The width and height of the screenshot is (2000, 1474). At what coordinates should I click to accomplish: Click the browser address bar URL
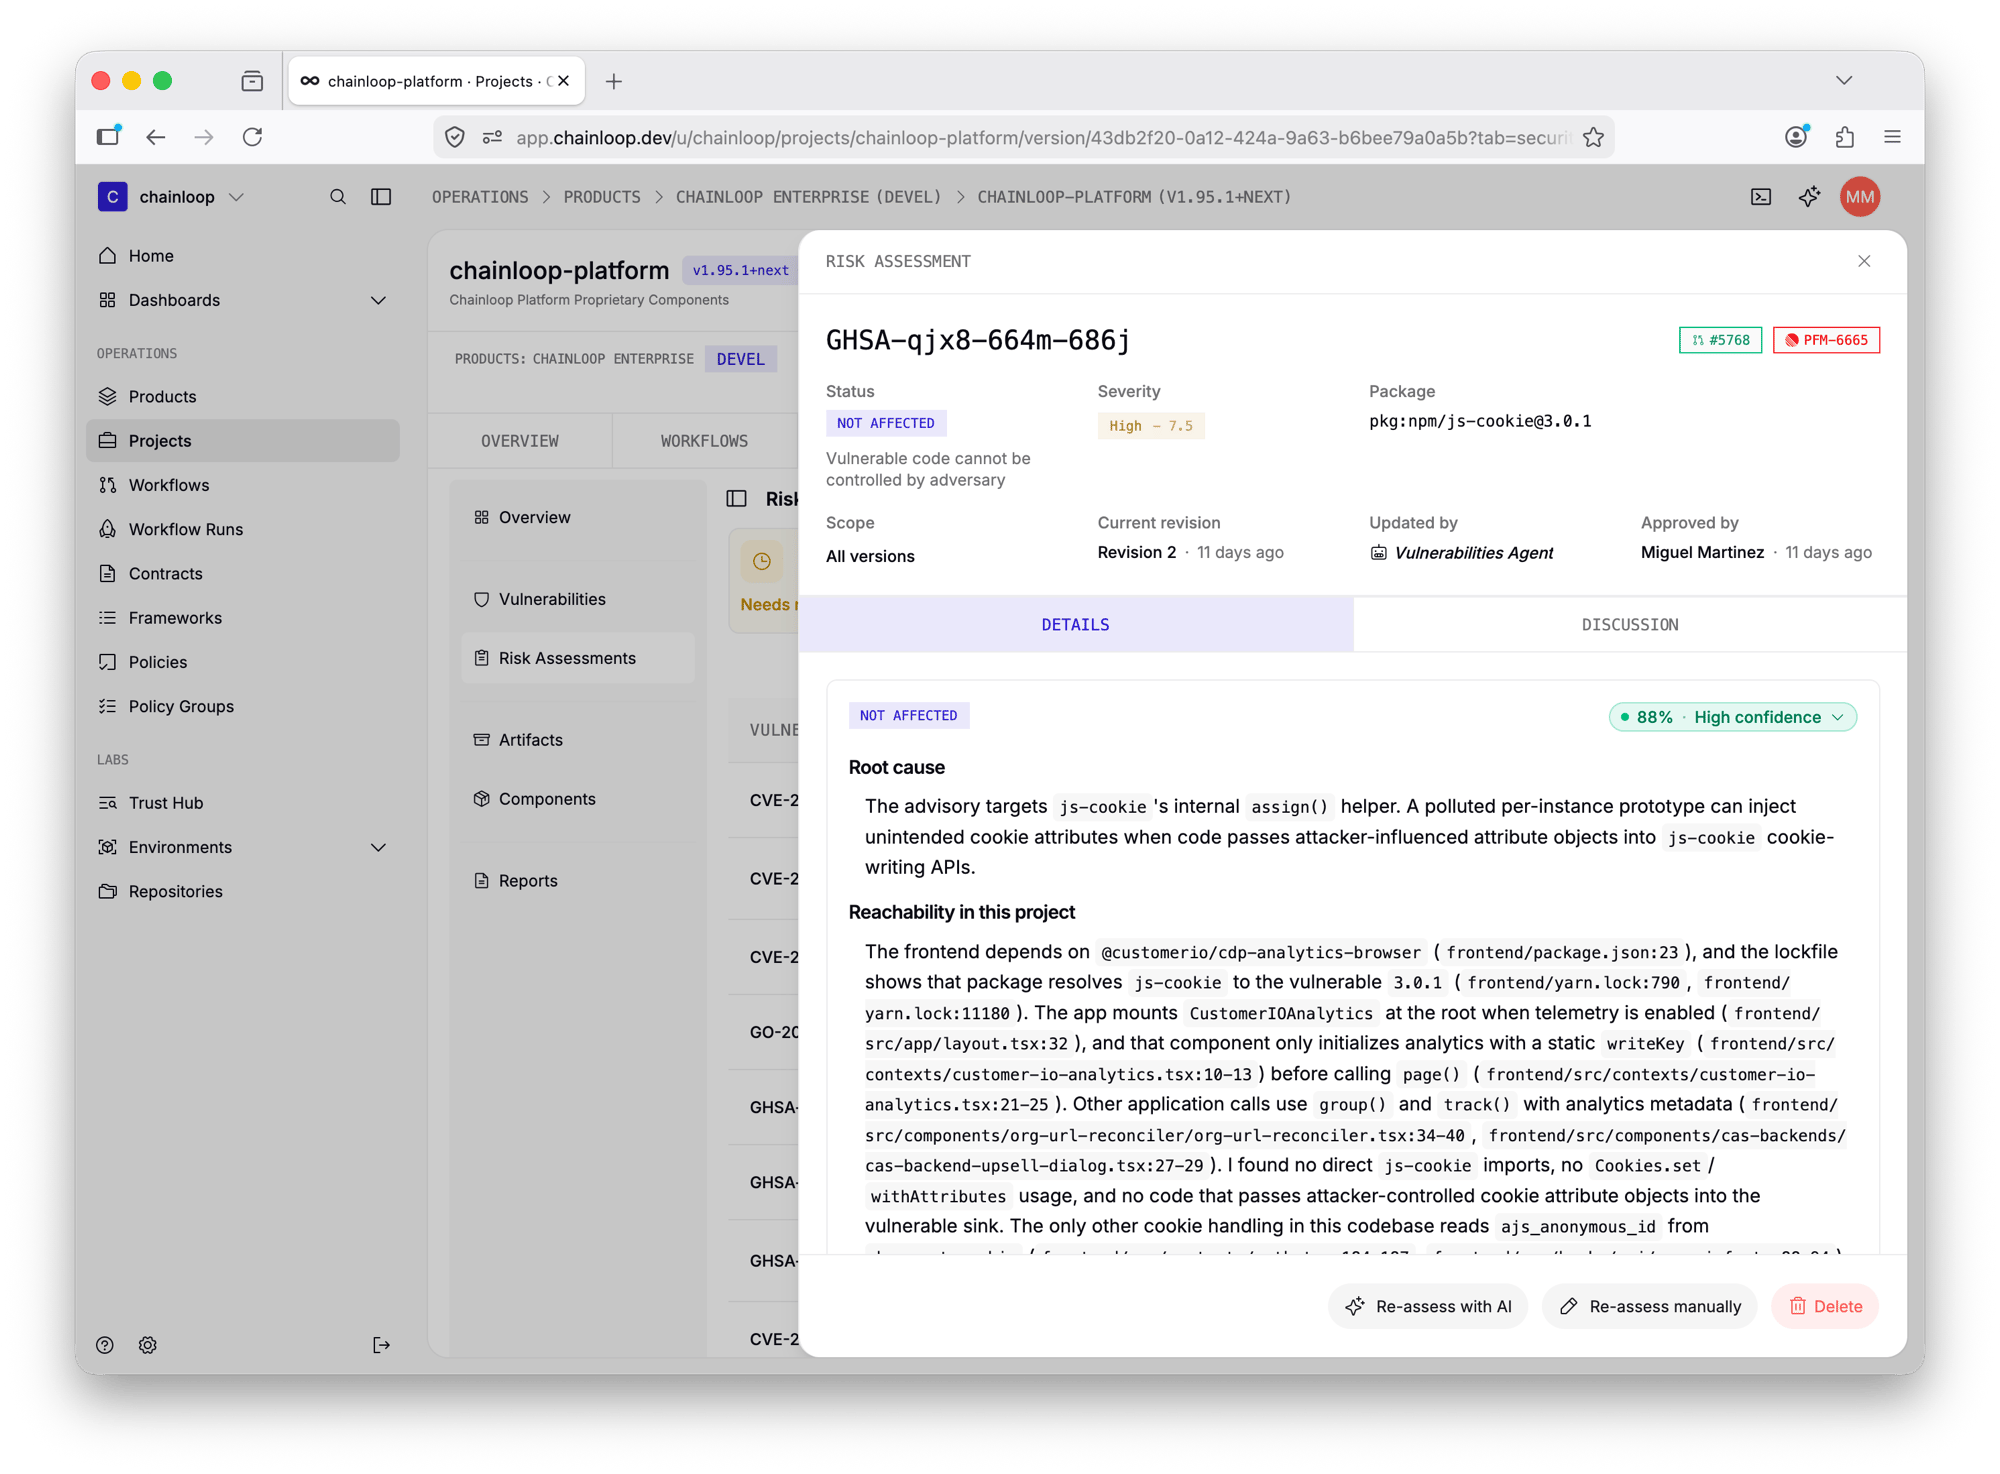pyautogui.click(x=1042, y=138)
